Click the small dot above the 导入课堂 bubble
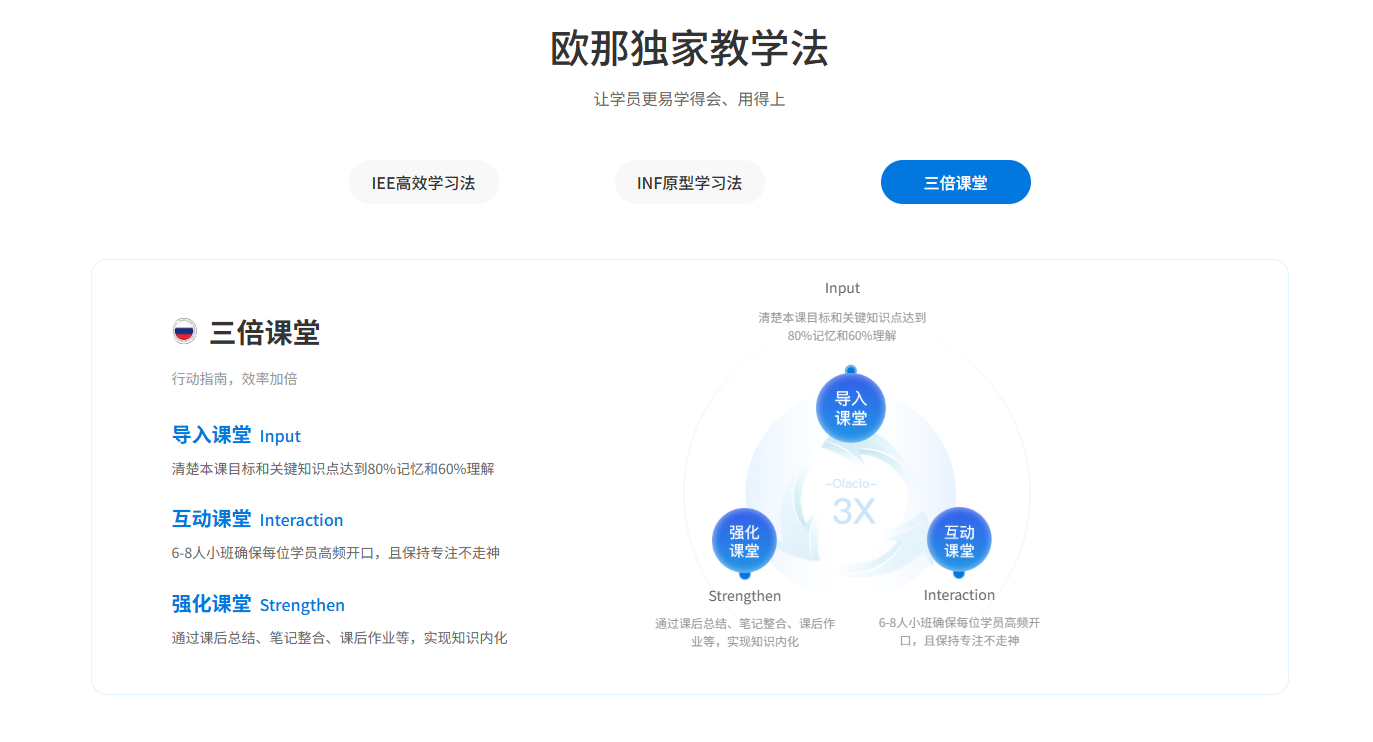Screen dimensions: 1373x742 (x=851, y=370)
